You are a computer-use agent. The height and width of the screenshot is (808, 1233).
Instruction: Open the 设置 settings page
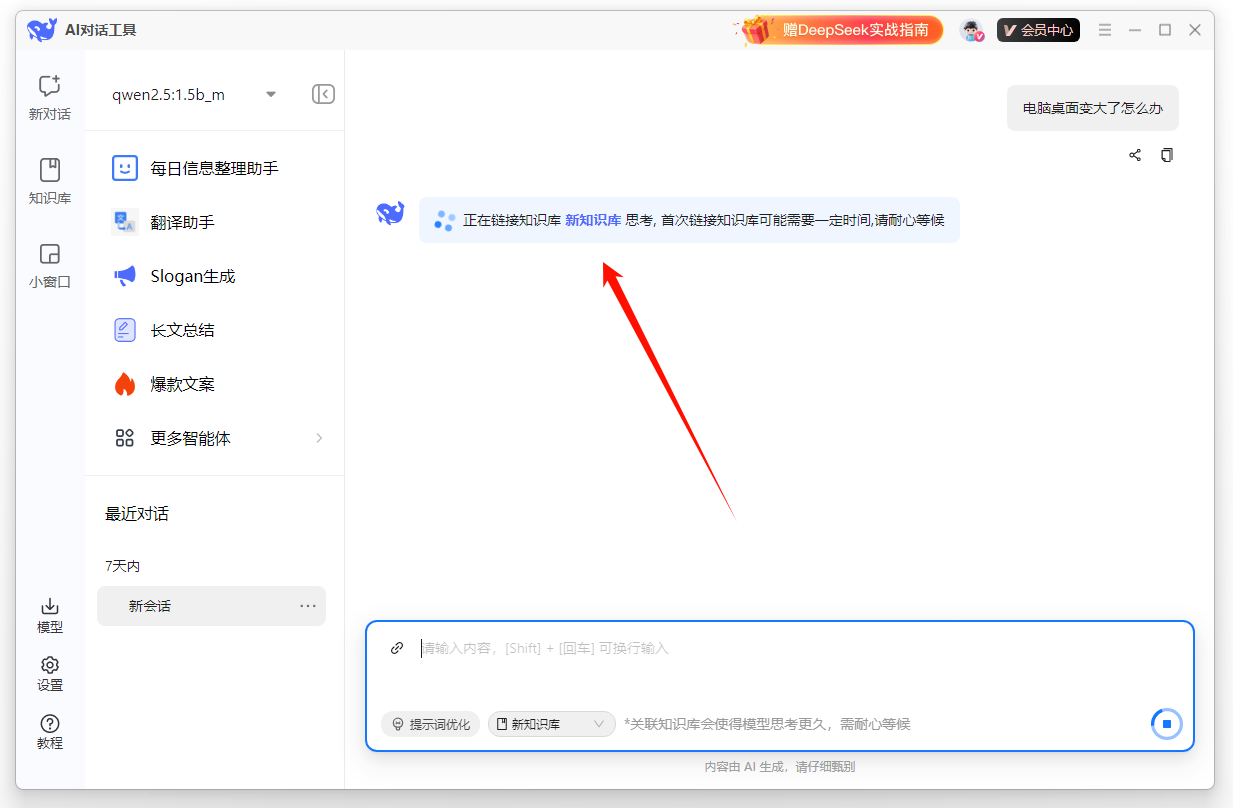pyautogui.click(x=49, y=671)
